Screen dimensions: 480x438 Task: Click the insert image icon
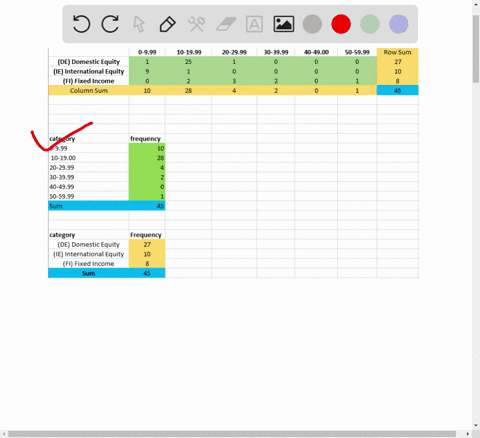[x=284, y=24]
